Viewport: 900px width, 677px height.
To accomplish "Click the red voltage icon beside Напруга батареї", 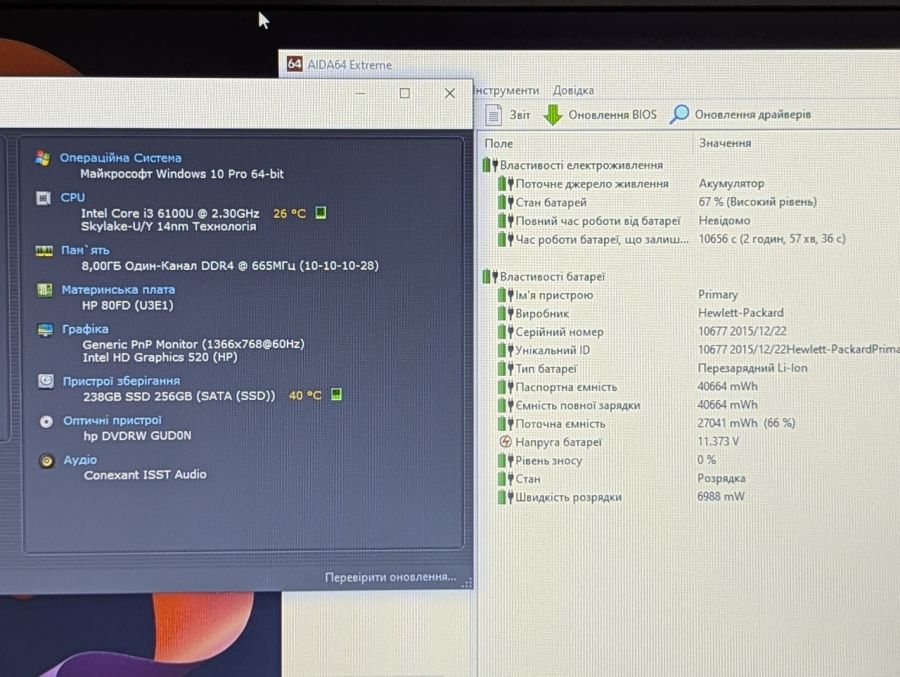I will tap(505, 442).
